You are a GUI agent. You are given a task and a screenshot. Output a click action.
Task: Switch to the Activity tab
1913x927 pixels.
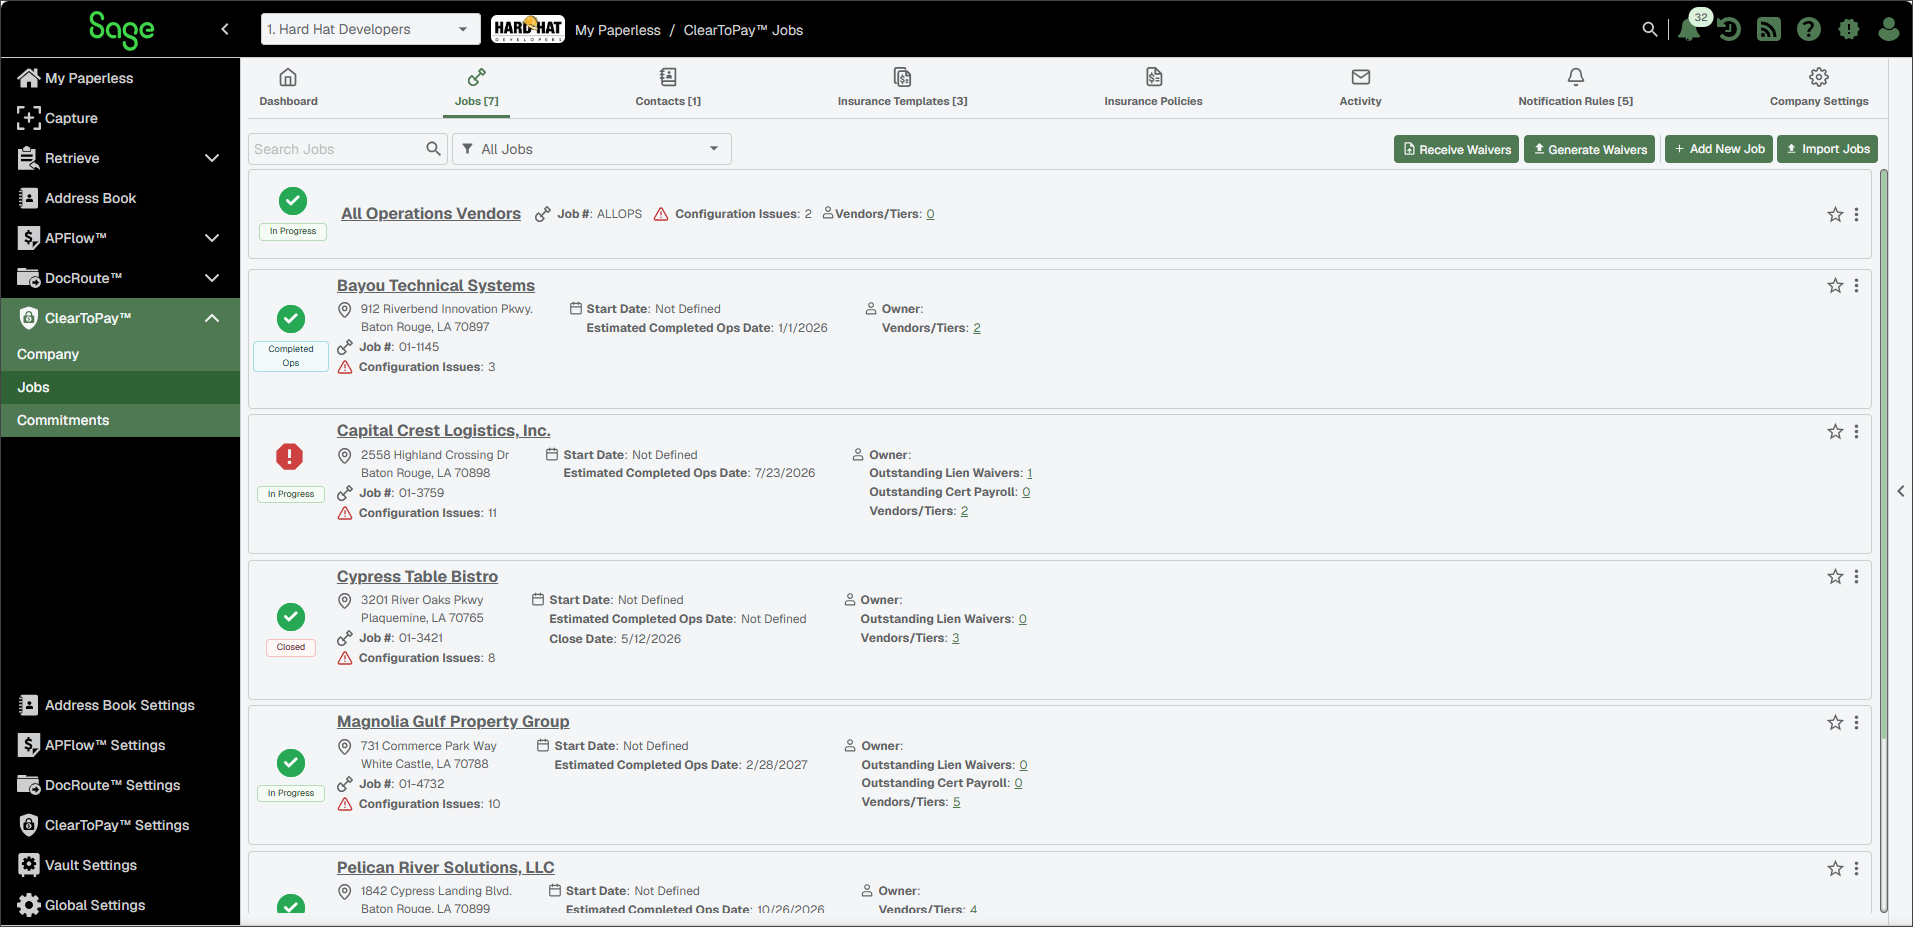[1360, 88]
